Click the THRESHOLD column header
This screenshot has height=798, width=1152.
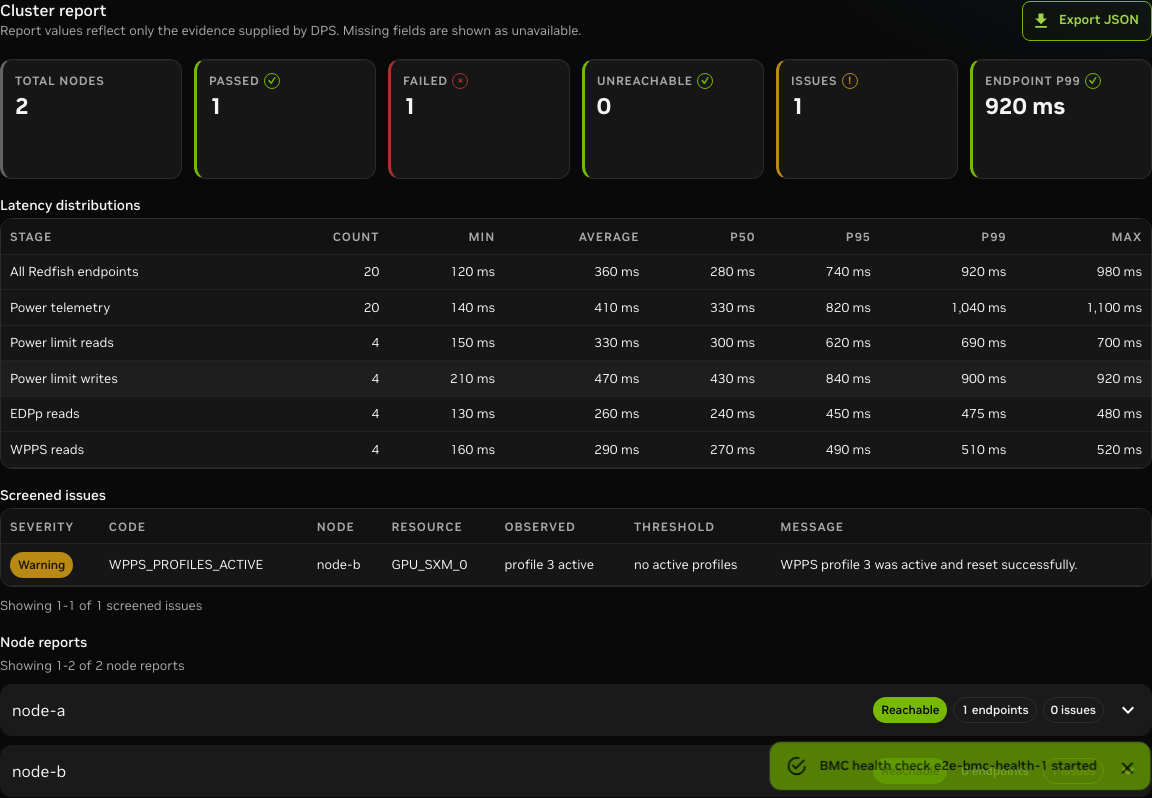[x=674, y=527]
